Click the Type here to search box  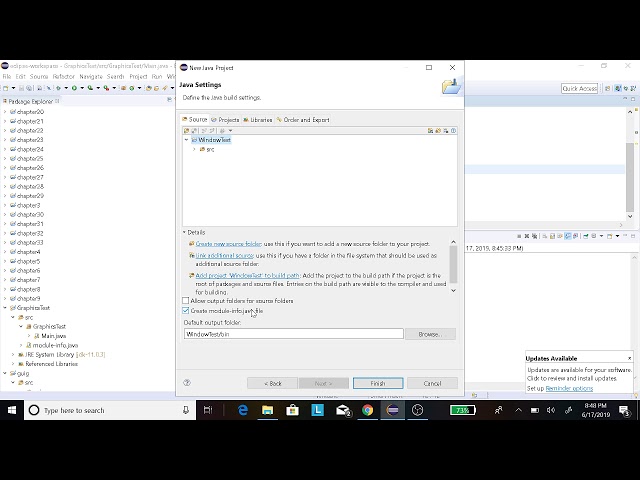point(110,410)
